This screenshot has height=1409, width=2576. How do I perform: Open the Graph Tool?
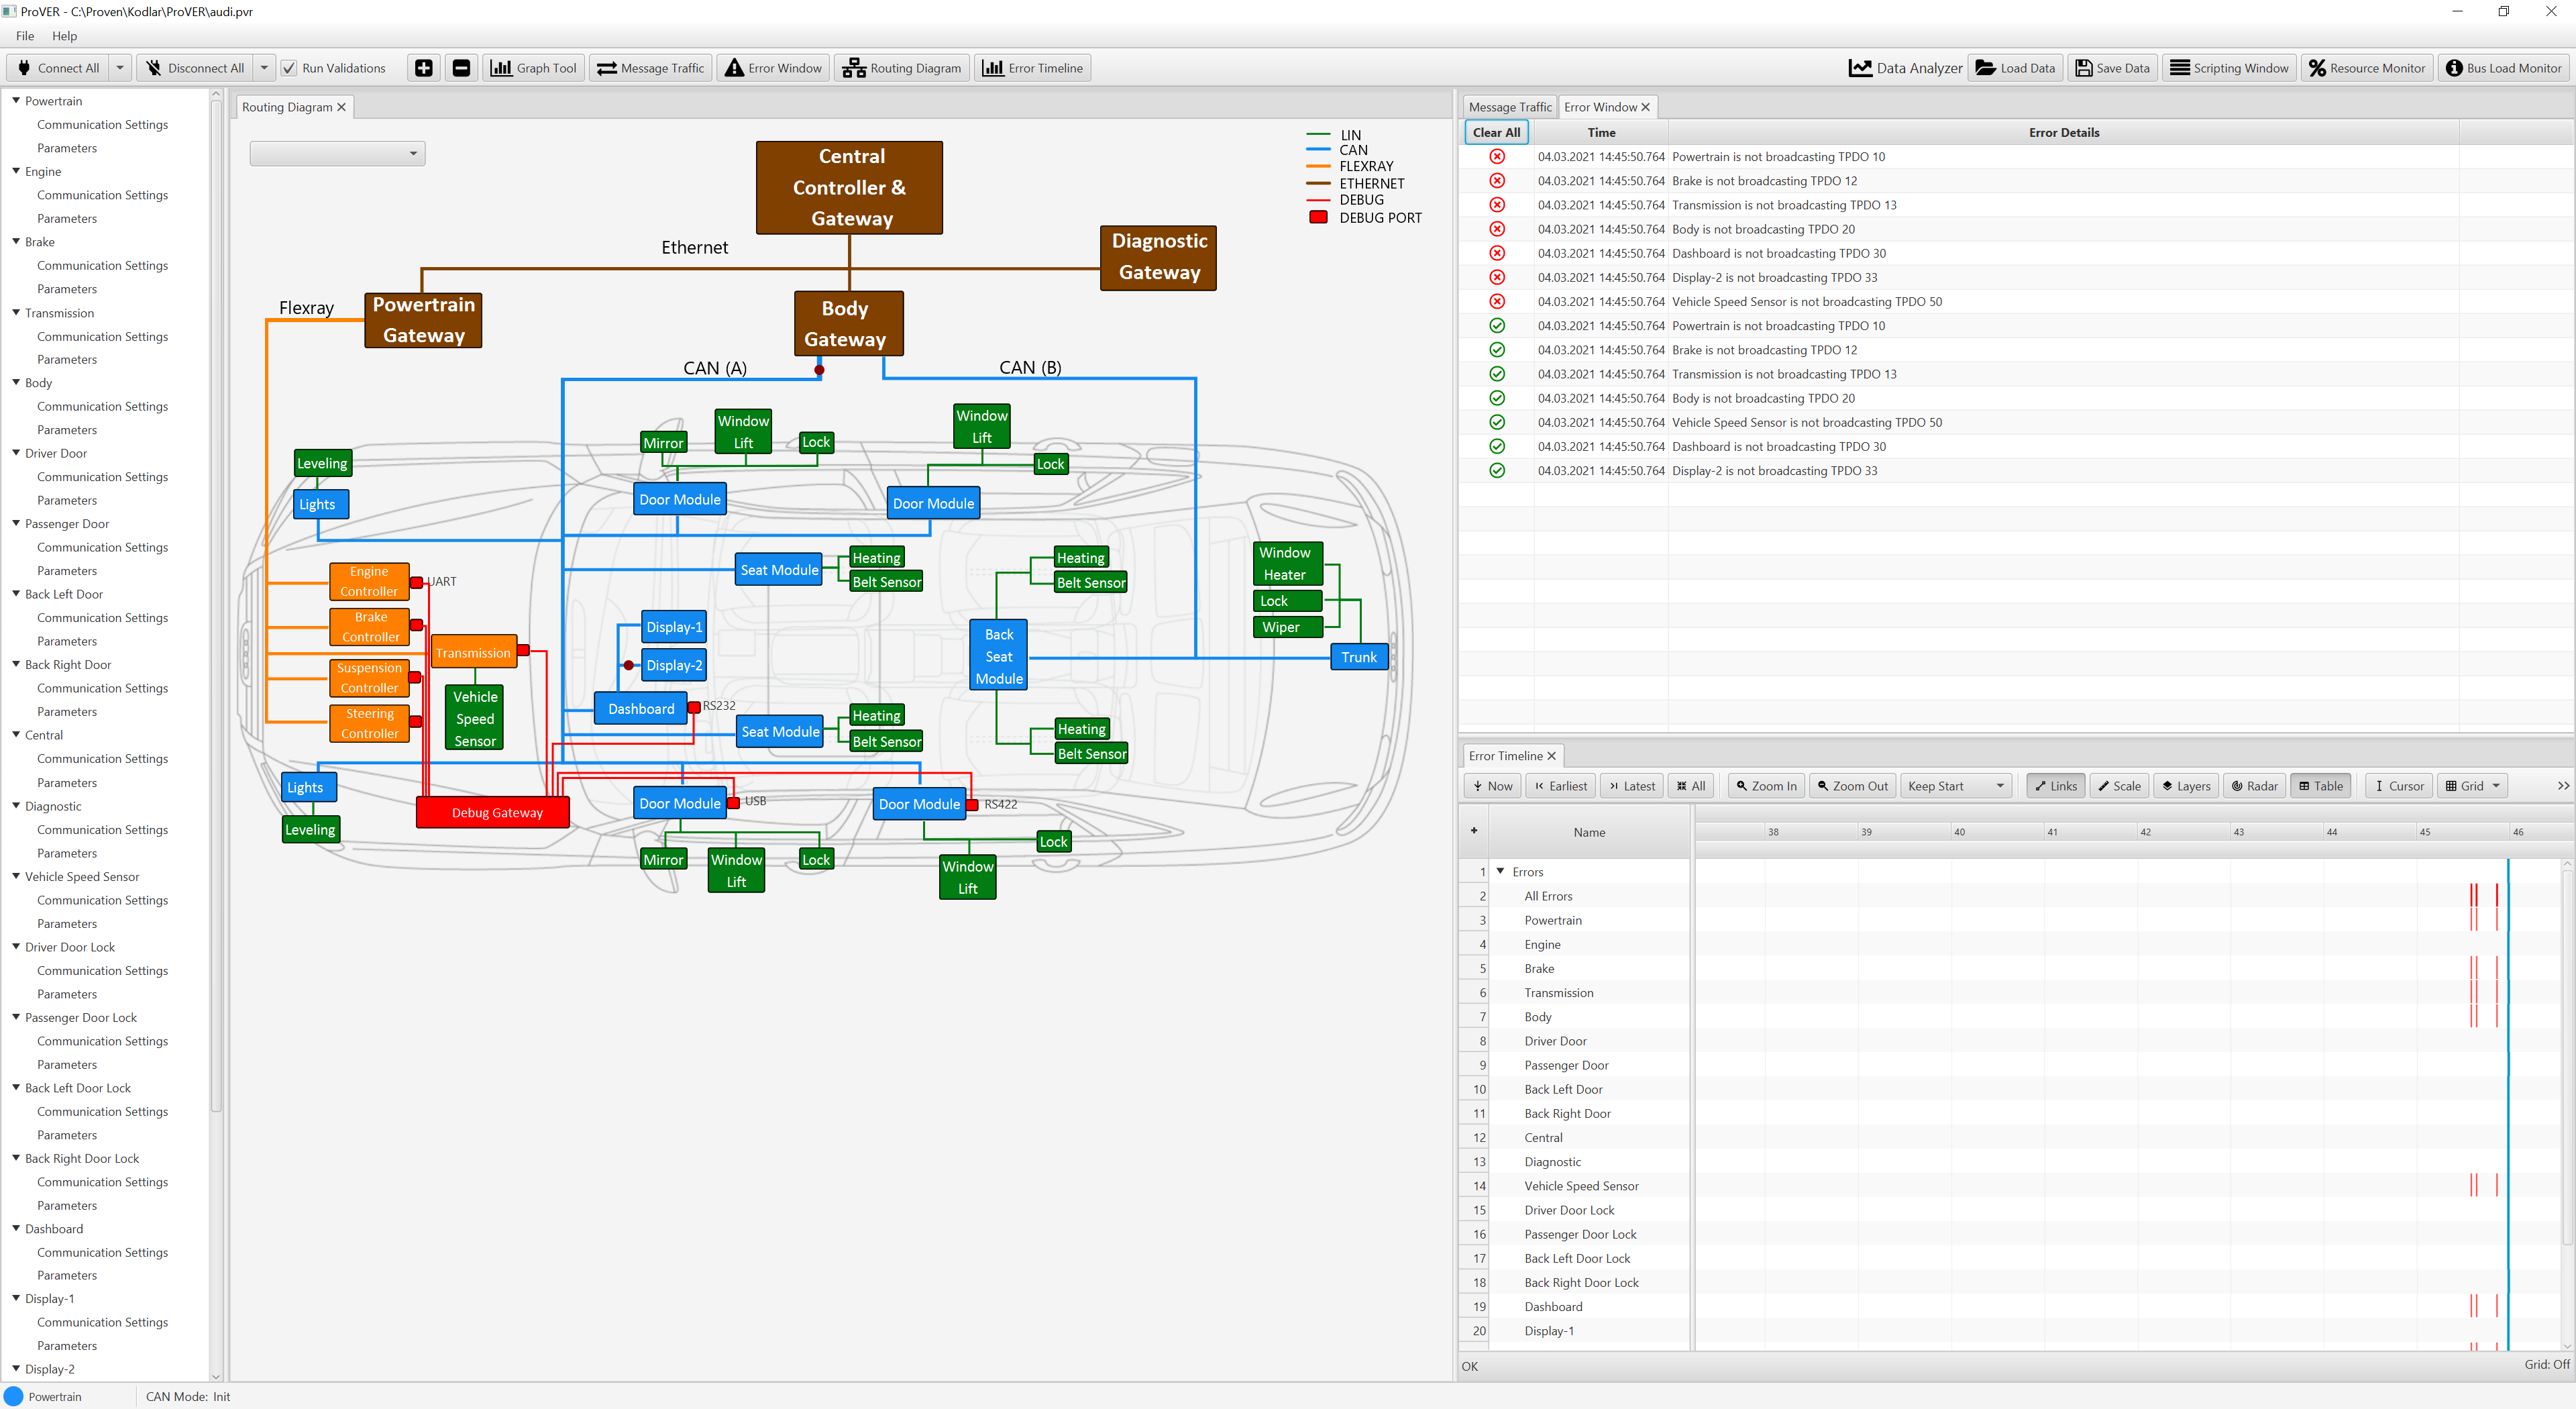[534, 68]
